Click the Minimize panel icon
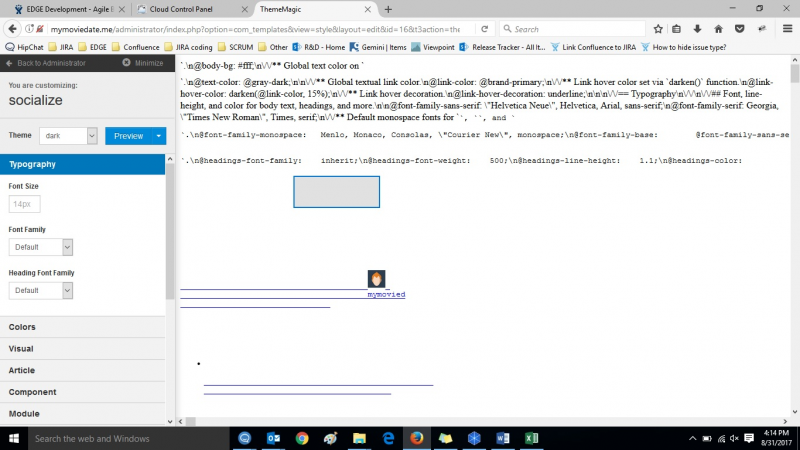Screen dimensions: 800x450 coord(127,63)
